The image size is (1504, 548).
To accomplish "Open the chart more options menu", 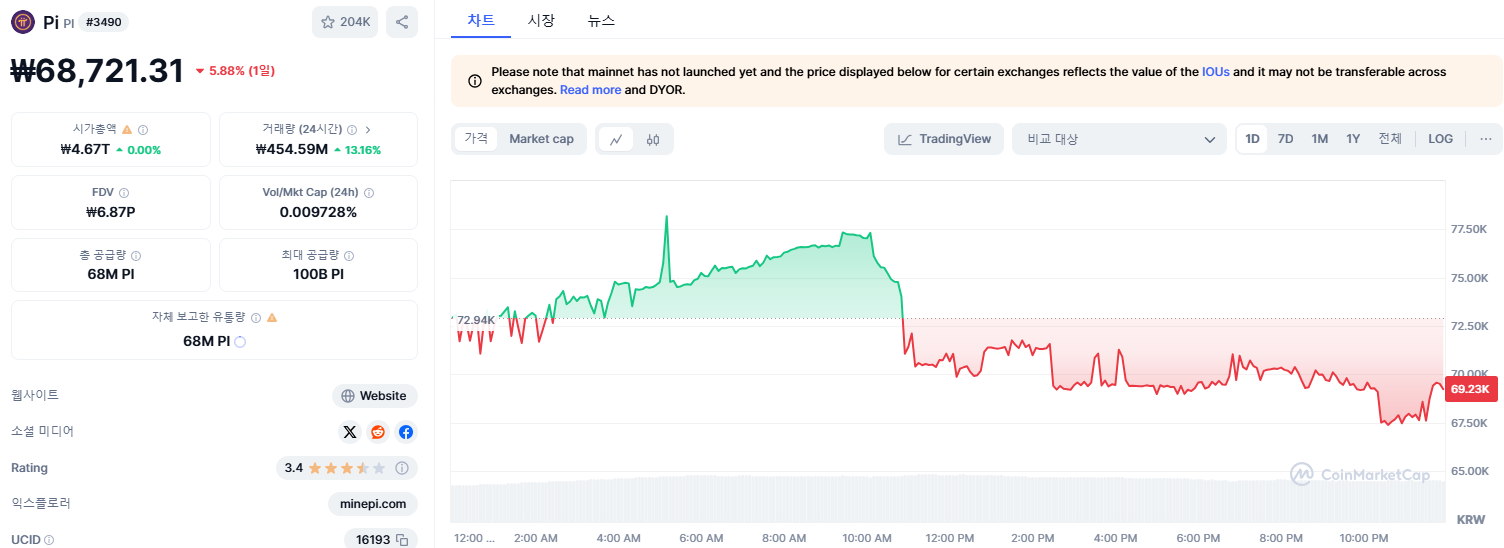I will [1486, 139].
